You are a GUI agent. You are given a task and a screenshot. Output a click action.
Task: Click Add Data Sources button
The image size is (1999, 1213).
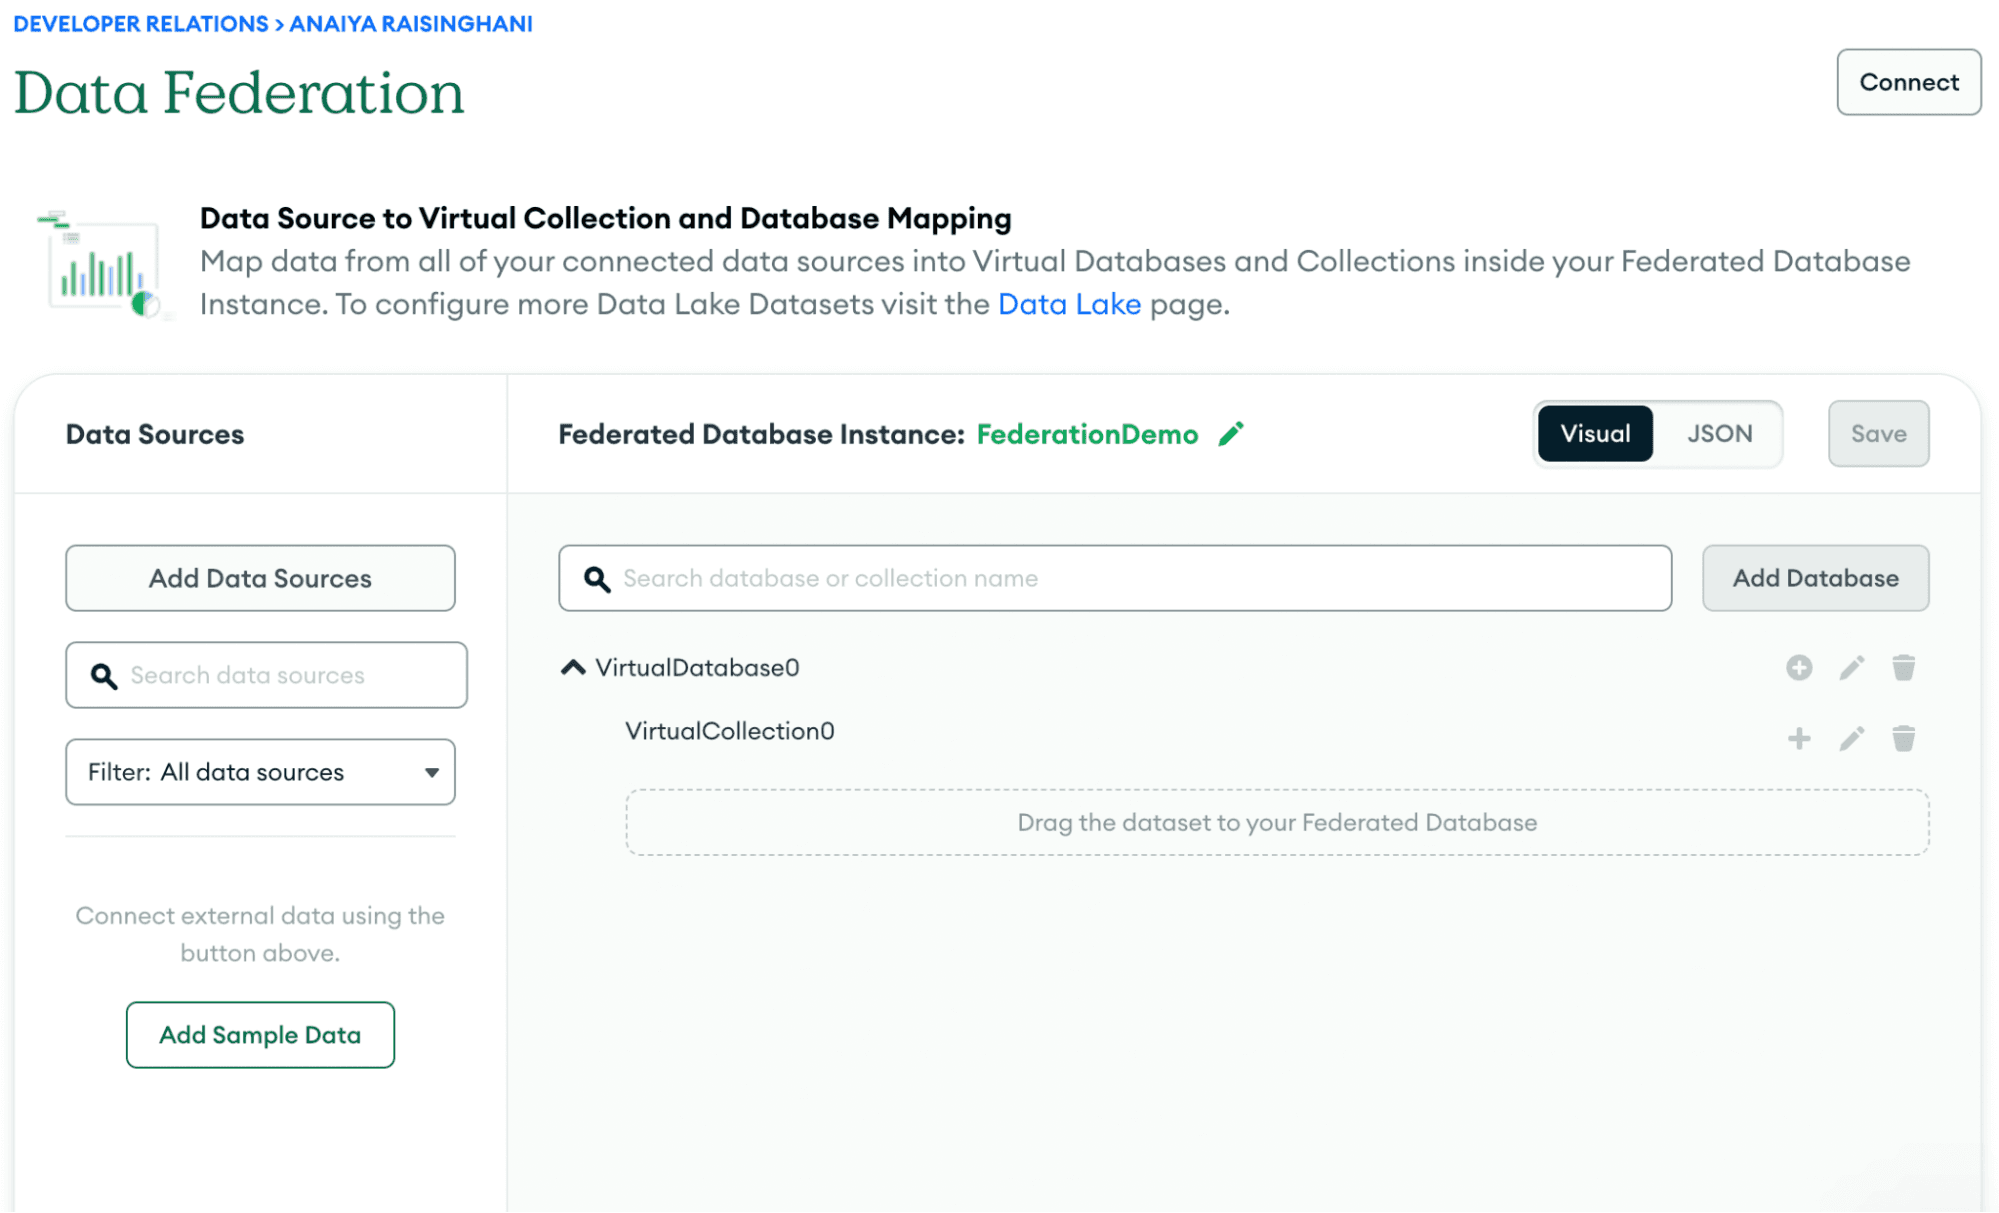pyautogui.click(x=260, y=578)
